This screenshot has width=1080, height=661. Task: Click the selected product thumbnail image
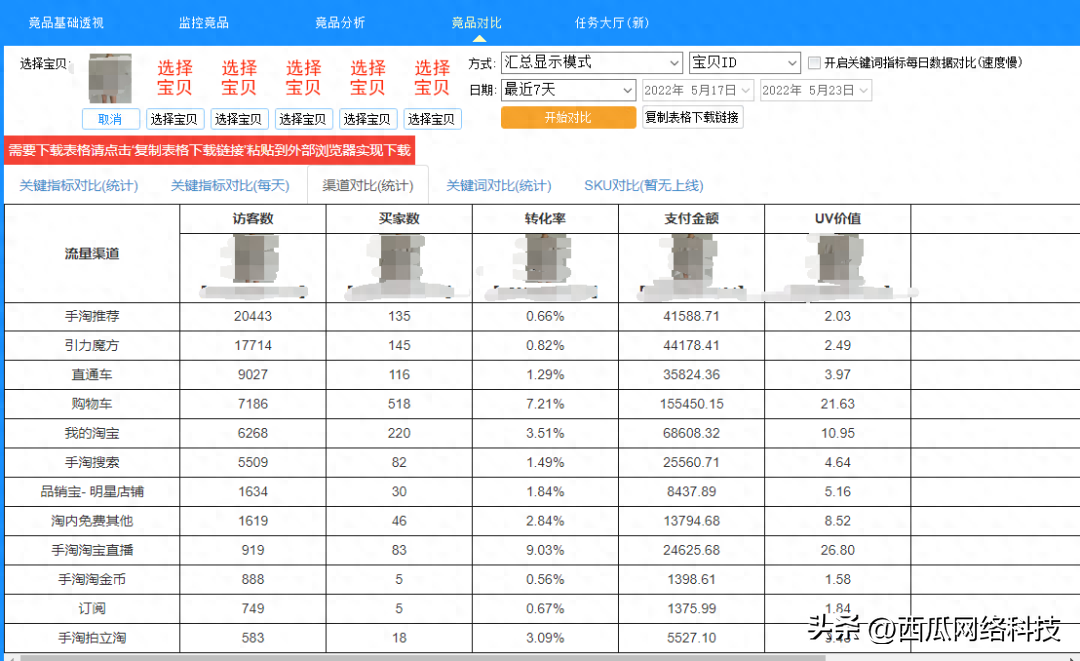pos(110,78)
